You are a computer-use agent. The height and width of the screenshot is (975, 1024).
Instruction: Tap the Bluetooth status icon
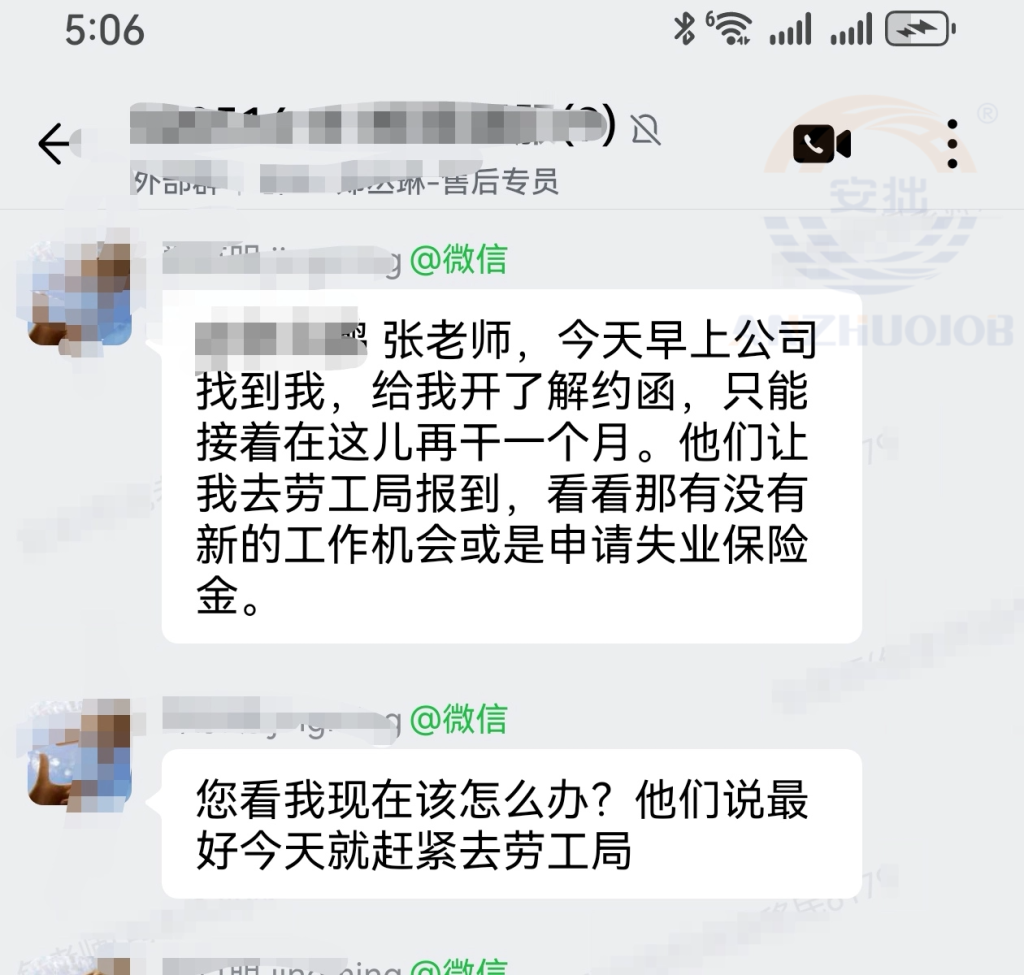coord(684,29)
